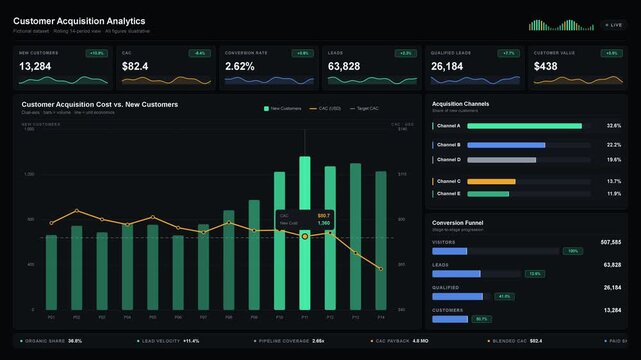The height and width of the screenshot is (360, 641).
Task: Click the Leads funnel bar in Conversion Funnel
Action: 456,274
